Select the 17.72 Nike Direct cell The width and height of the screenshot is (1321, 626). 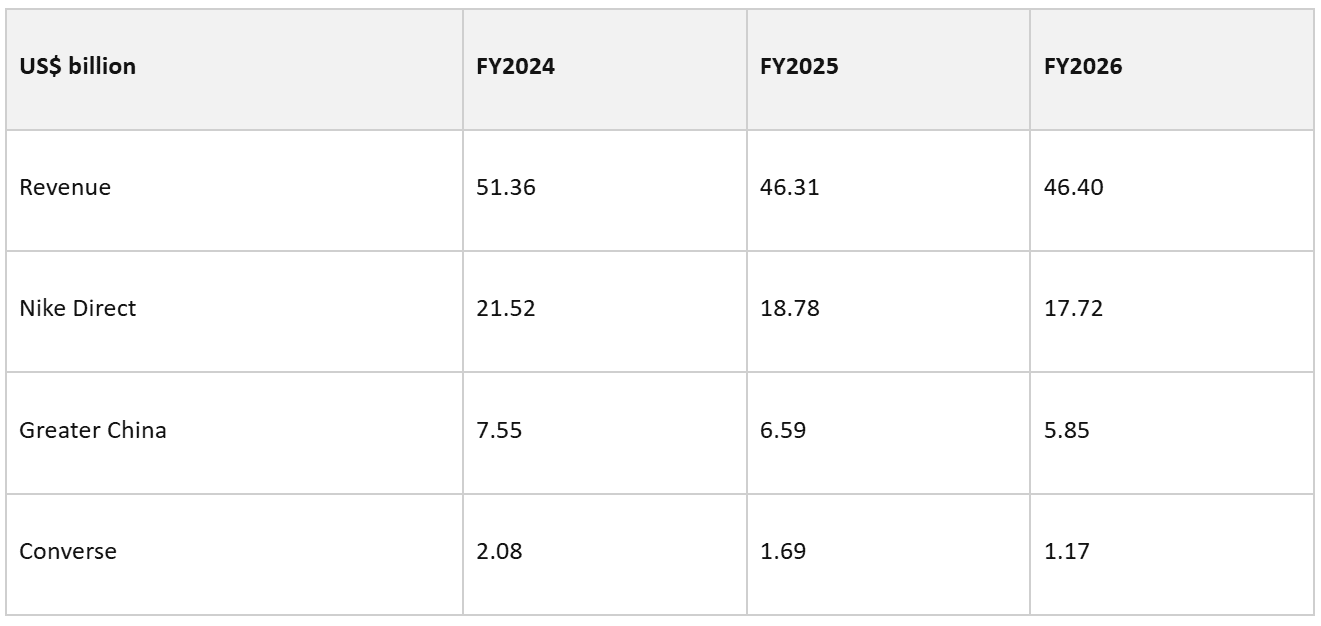[1172, 311]
